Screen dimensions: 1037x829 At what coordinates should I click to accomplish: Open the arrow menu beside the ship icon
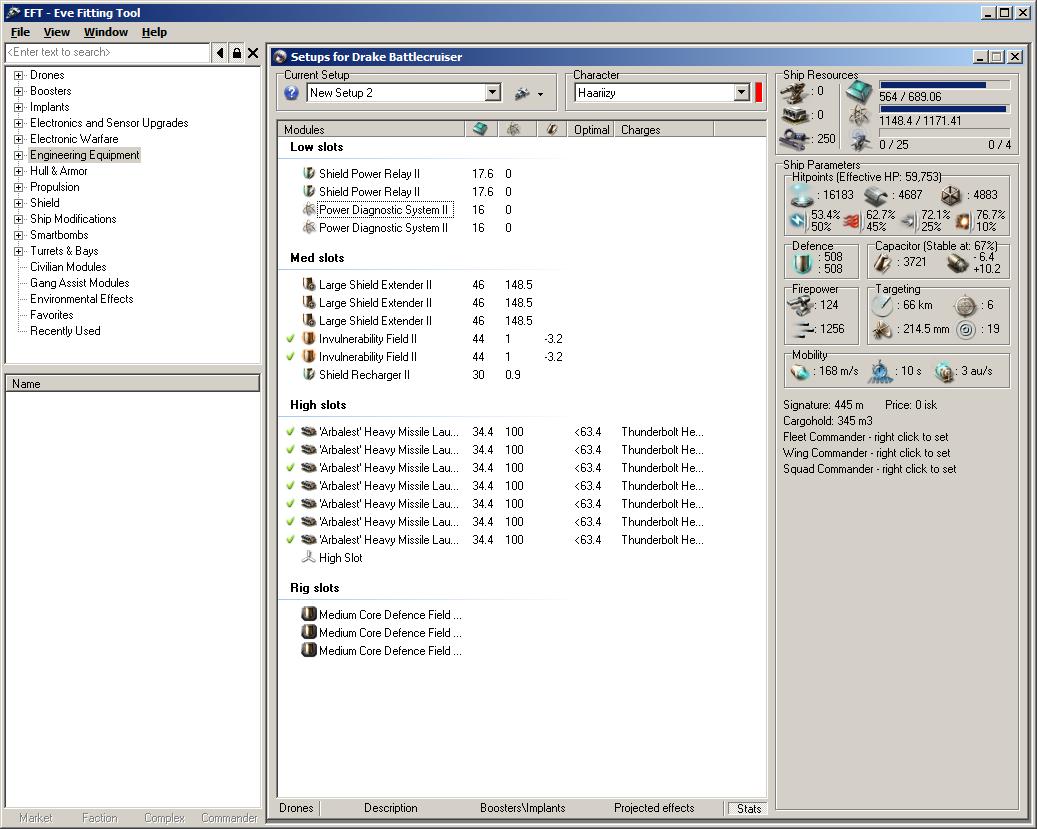tap(540, 95)
